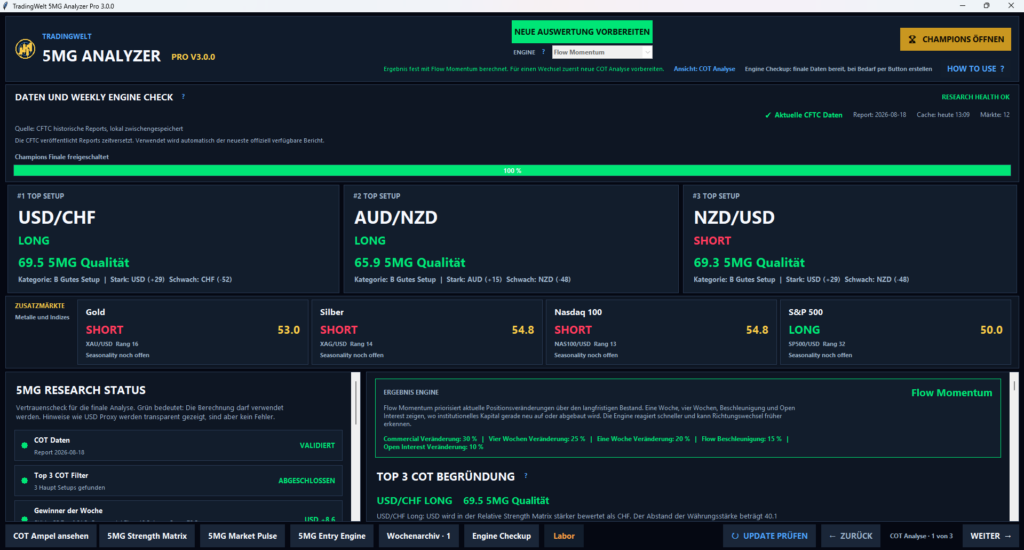
Task: Click the green 100 % progress bar
Action: [x=512, y=170]
